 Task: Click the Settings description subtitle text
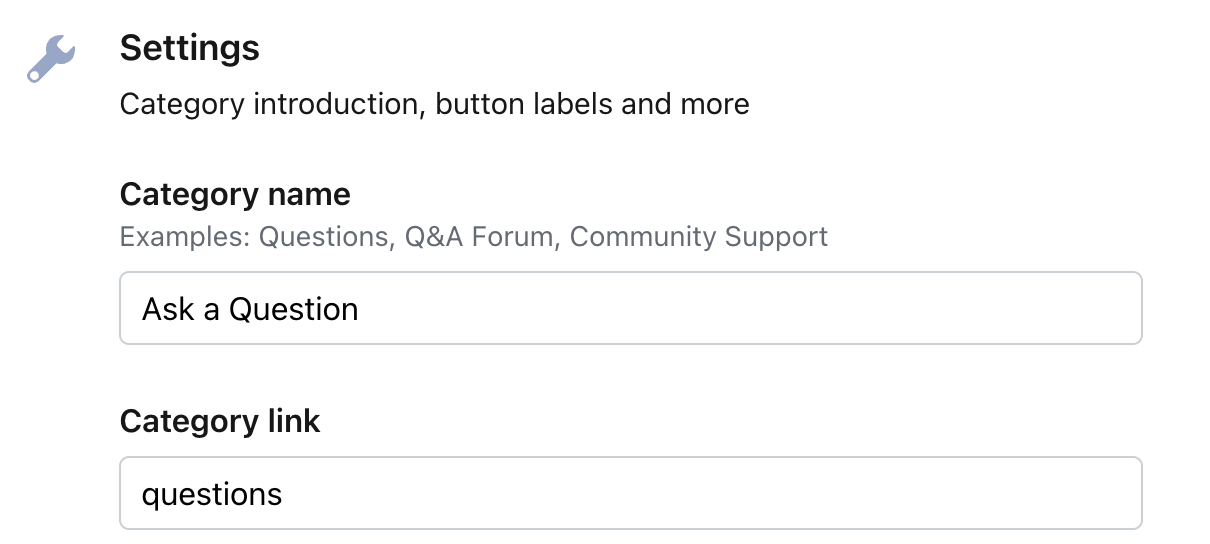[x=435, y=104]
